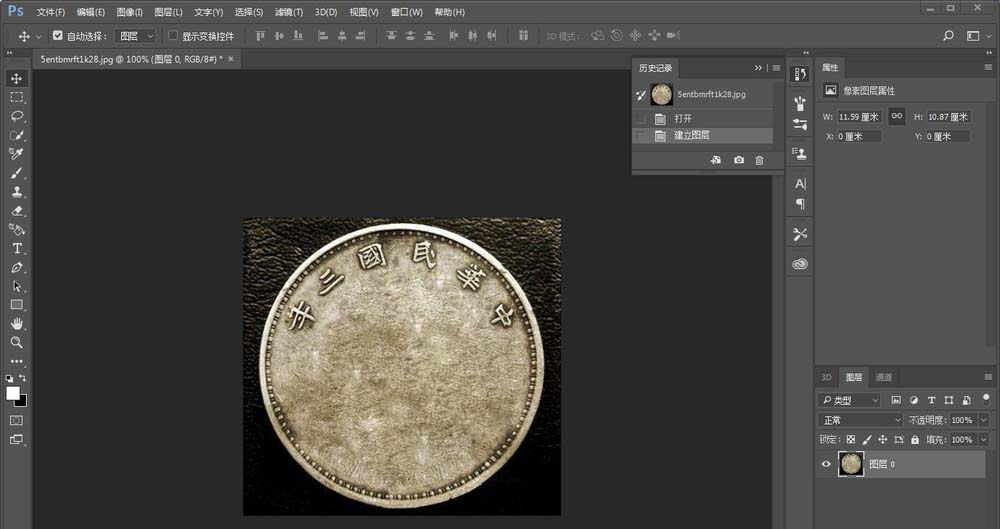
Task: Toggle the Auto-Select checkbox
Action: pyautogui.click(x=57, y=36)
